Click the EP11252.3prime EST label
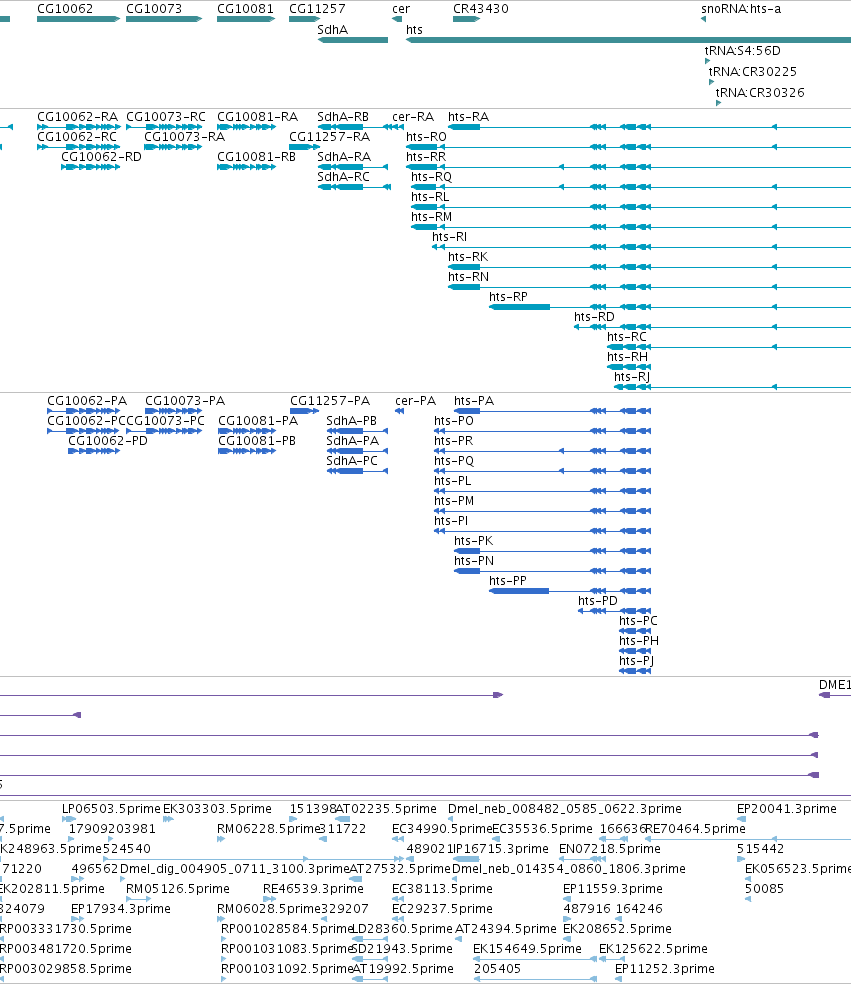This screenshot has width=851, height=984. [x=665, y=969]
